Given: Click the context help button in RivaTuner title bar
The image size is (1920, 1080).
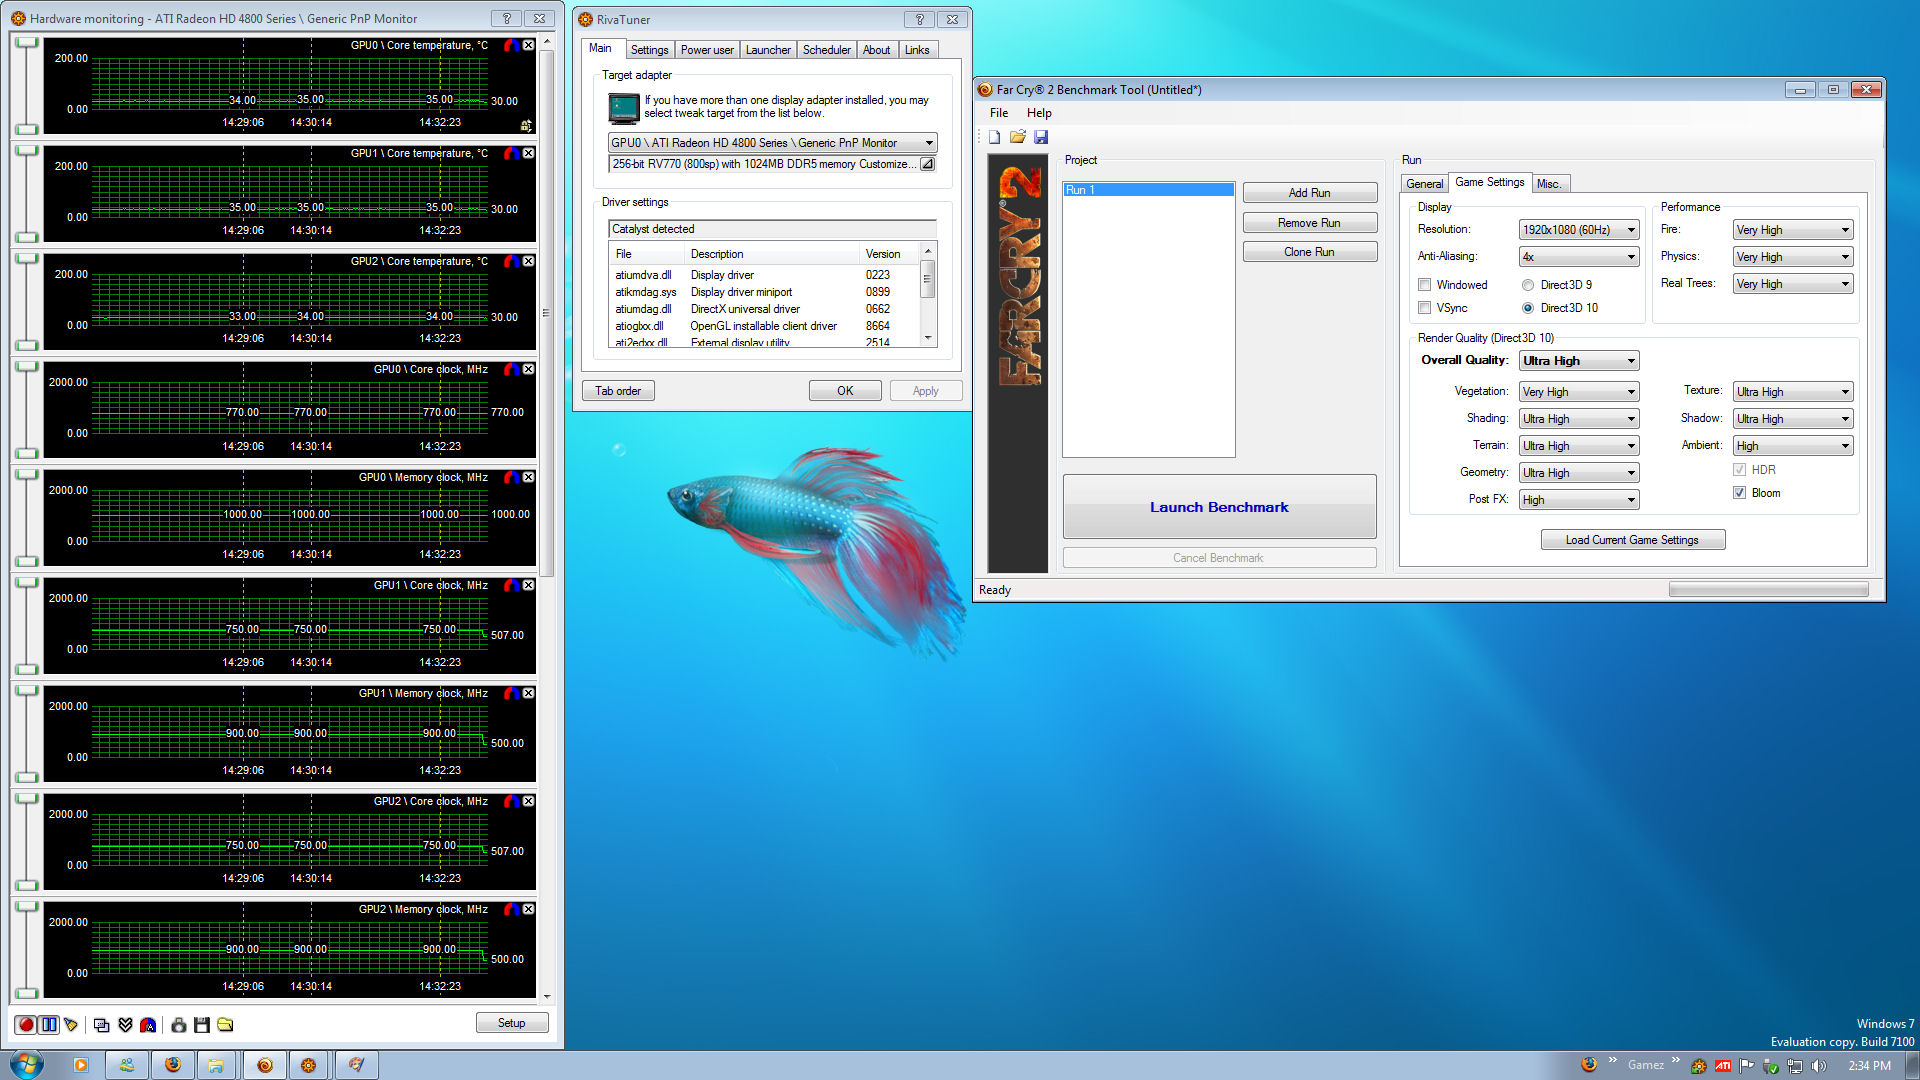Looking at the screenshot, I should (919, 19).
